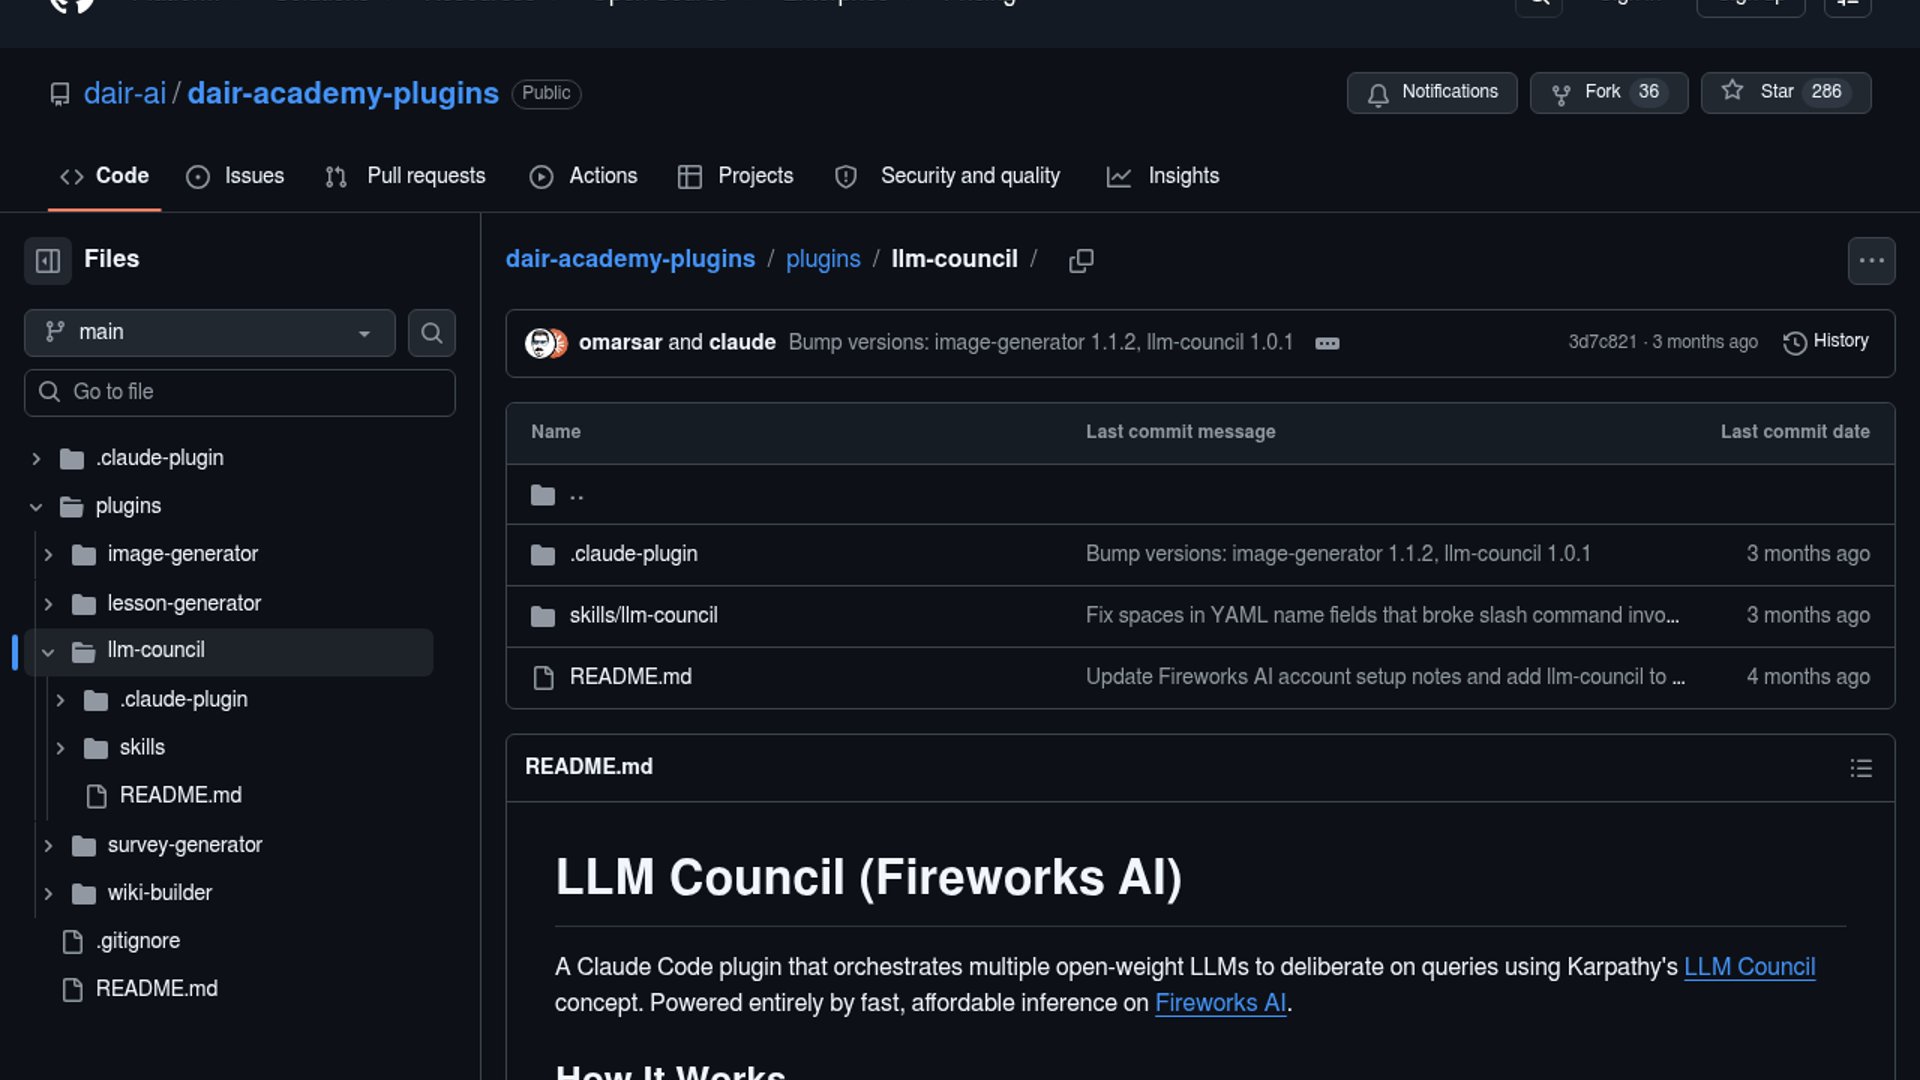Collapse the Files side panel
The height and width of the screenshot is (1080, 1920).
point(48,260)
